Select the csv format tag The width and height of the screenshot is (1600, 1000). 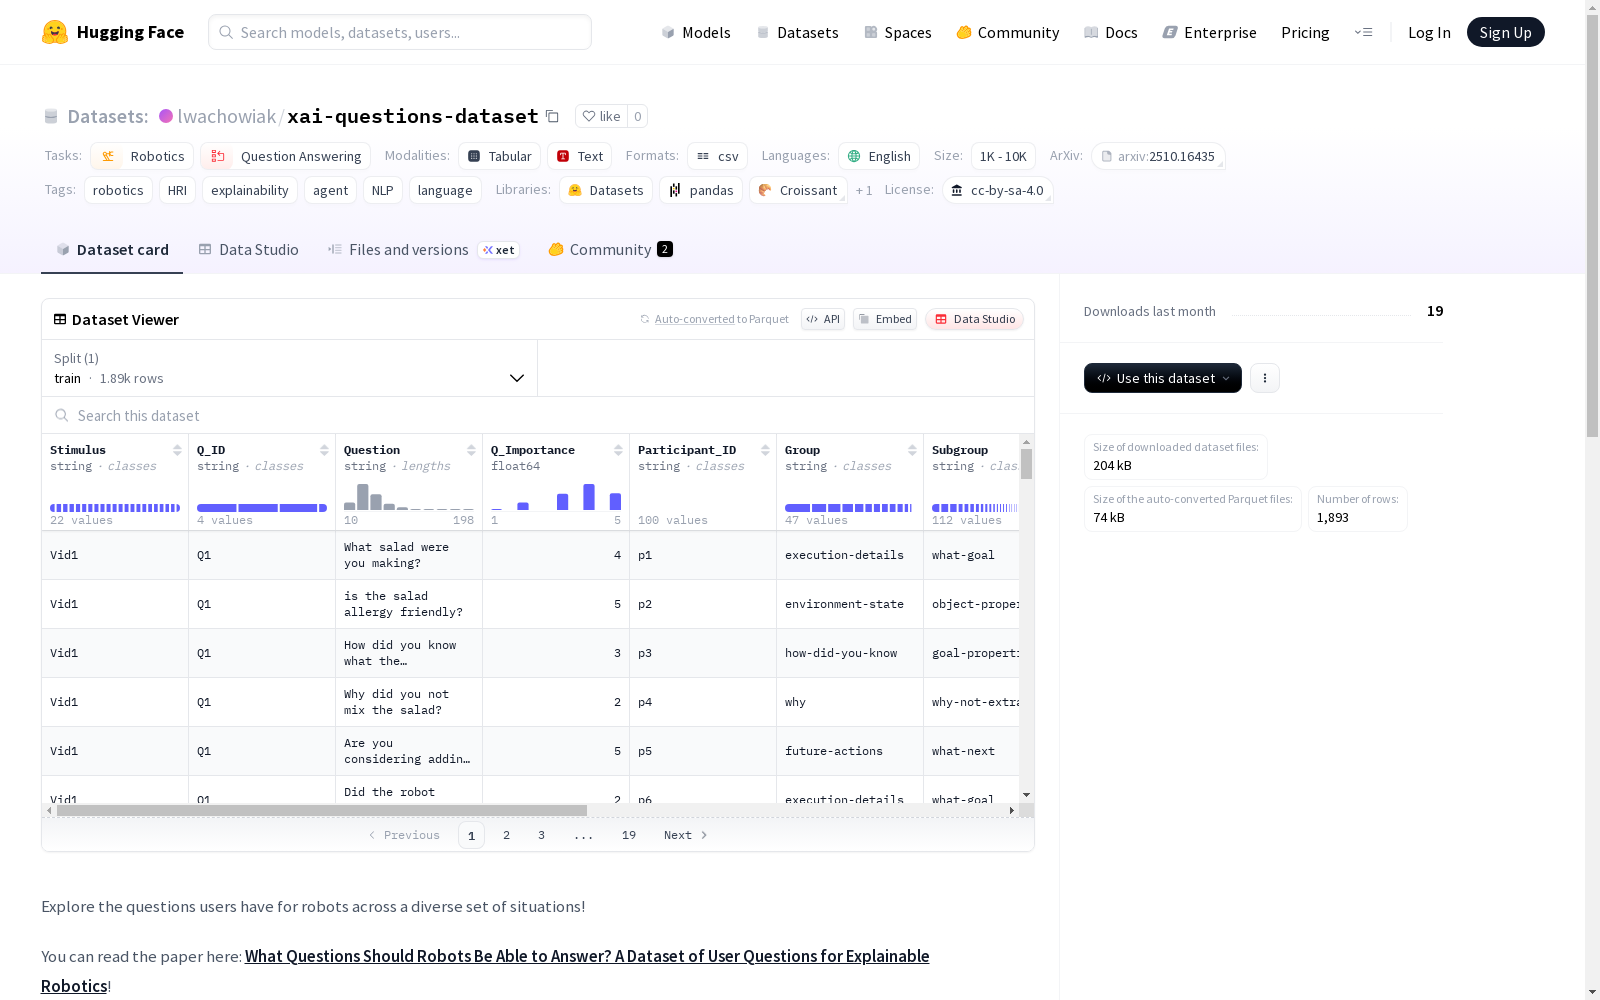click(x=717, y=156)
